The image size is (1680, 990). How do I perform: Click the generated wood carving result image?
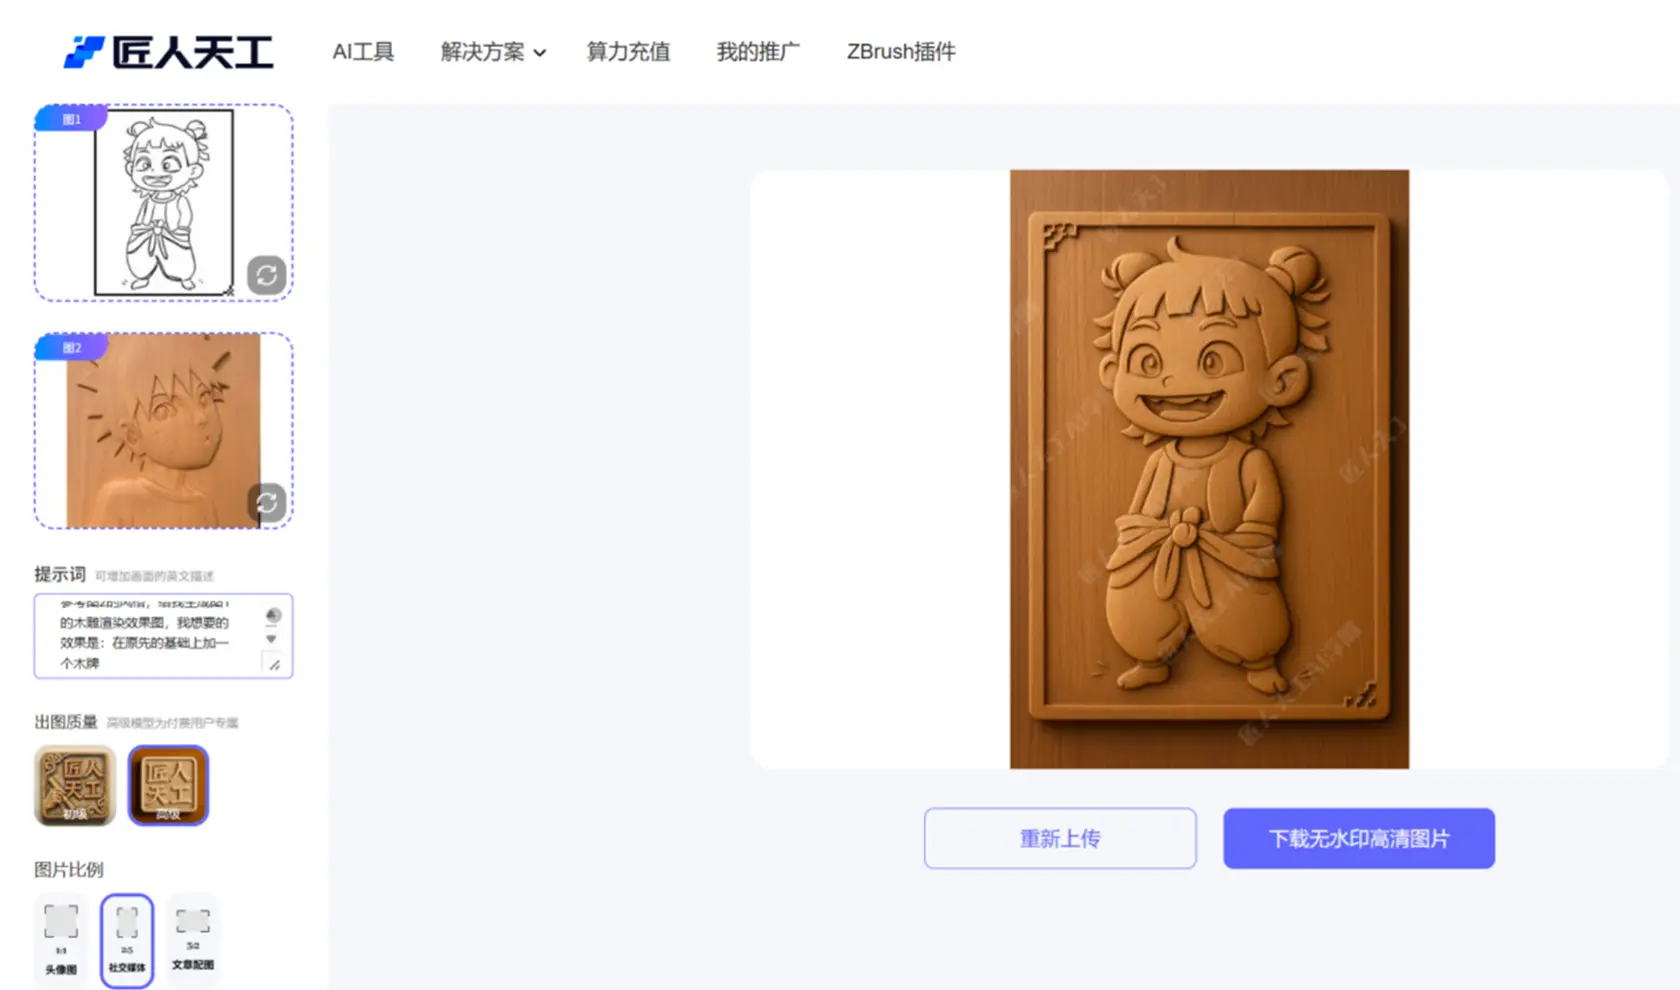(1208, 468)
